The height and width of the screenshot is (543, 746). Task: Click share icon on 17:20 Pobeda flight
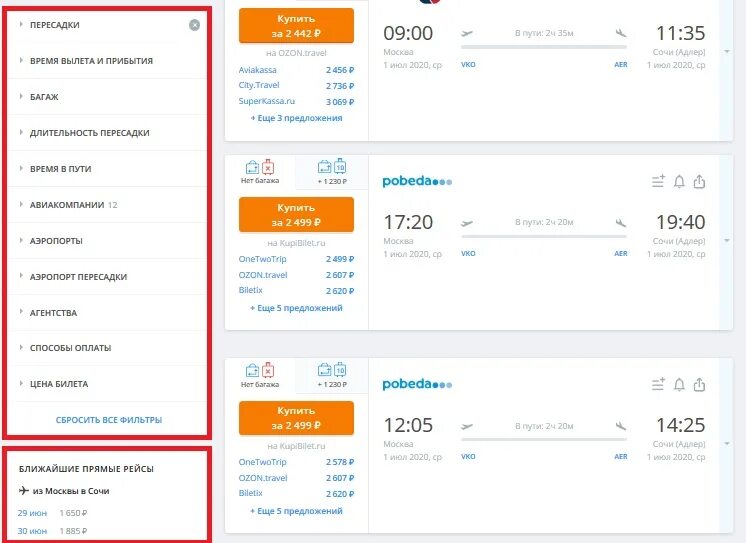click(x=699, y=181)
